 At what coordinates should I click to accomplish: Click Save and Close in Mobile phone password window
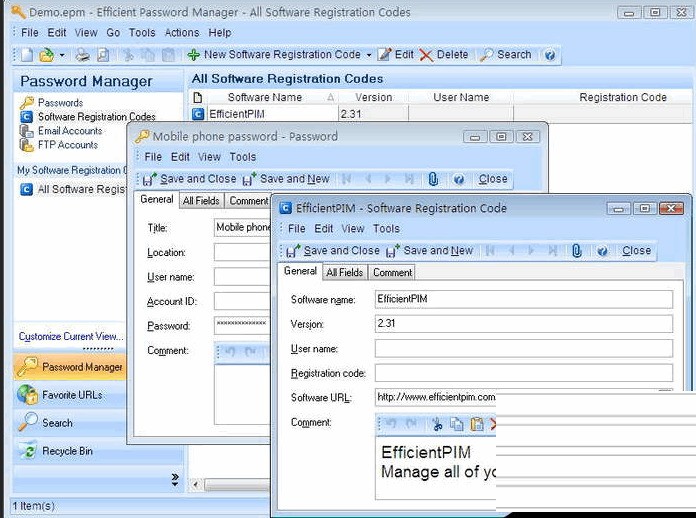pos(190,179)
